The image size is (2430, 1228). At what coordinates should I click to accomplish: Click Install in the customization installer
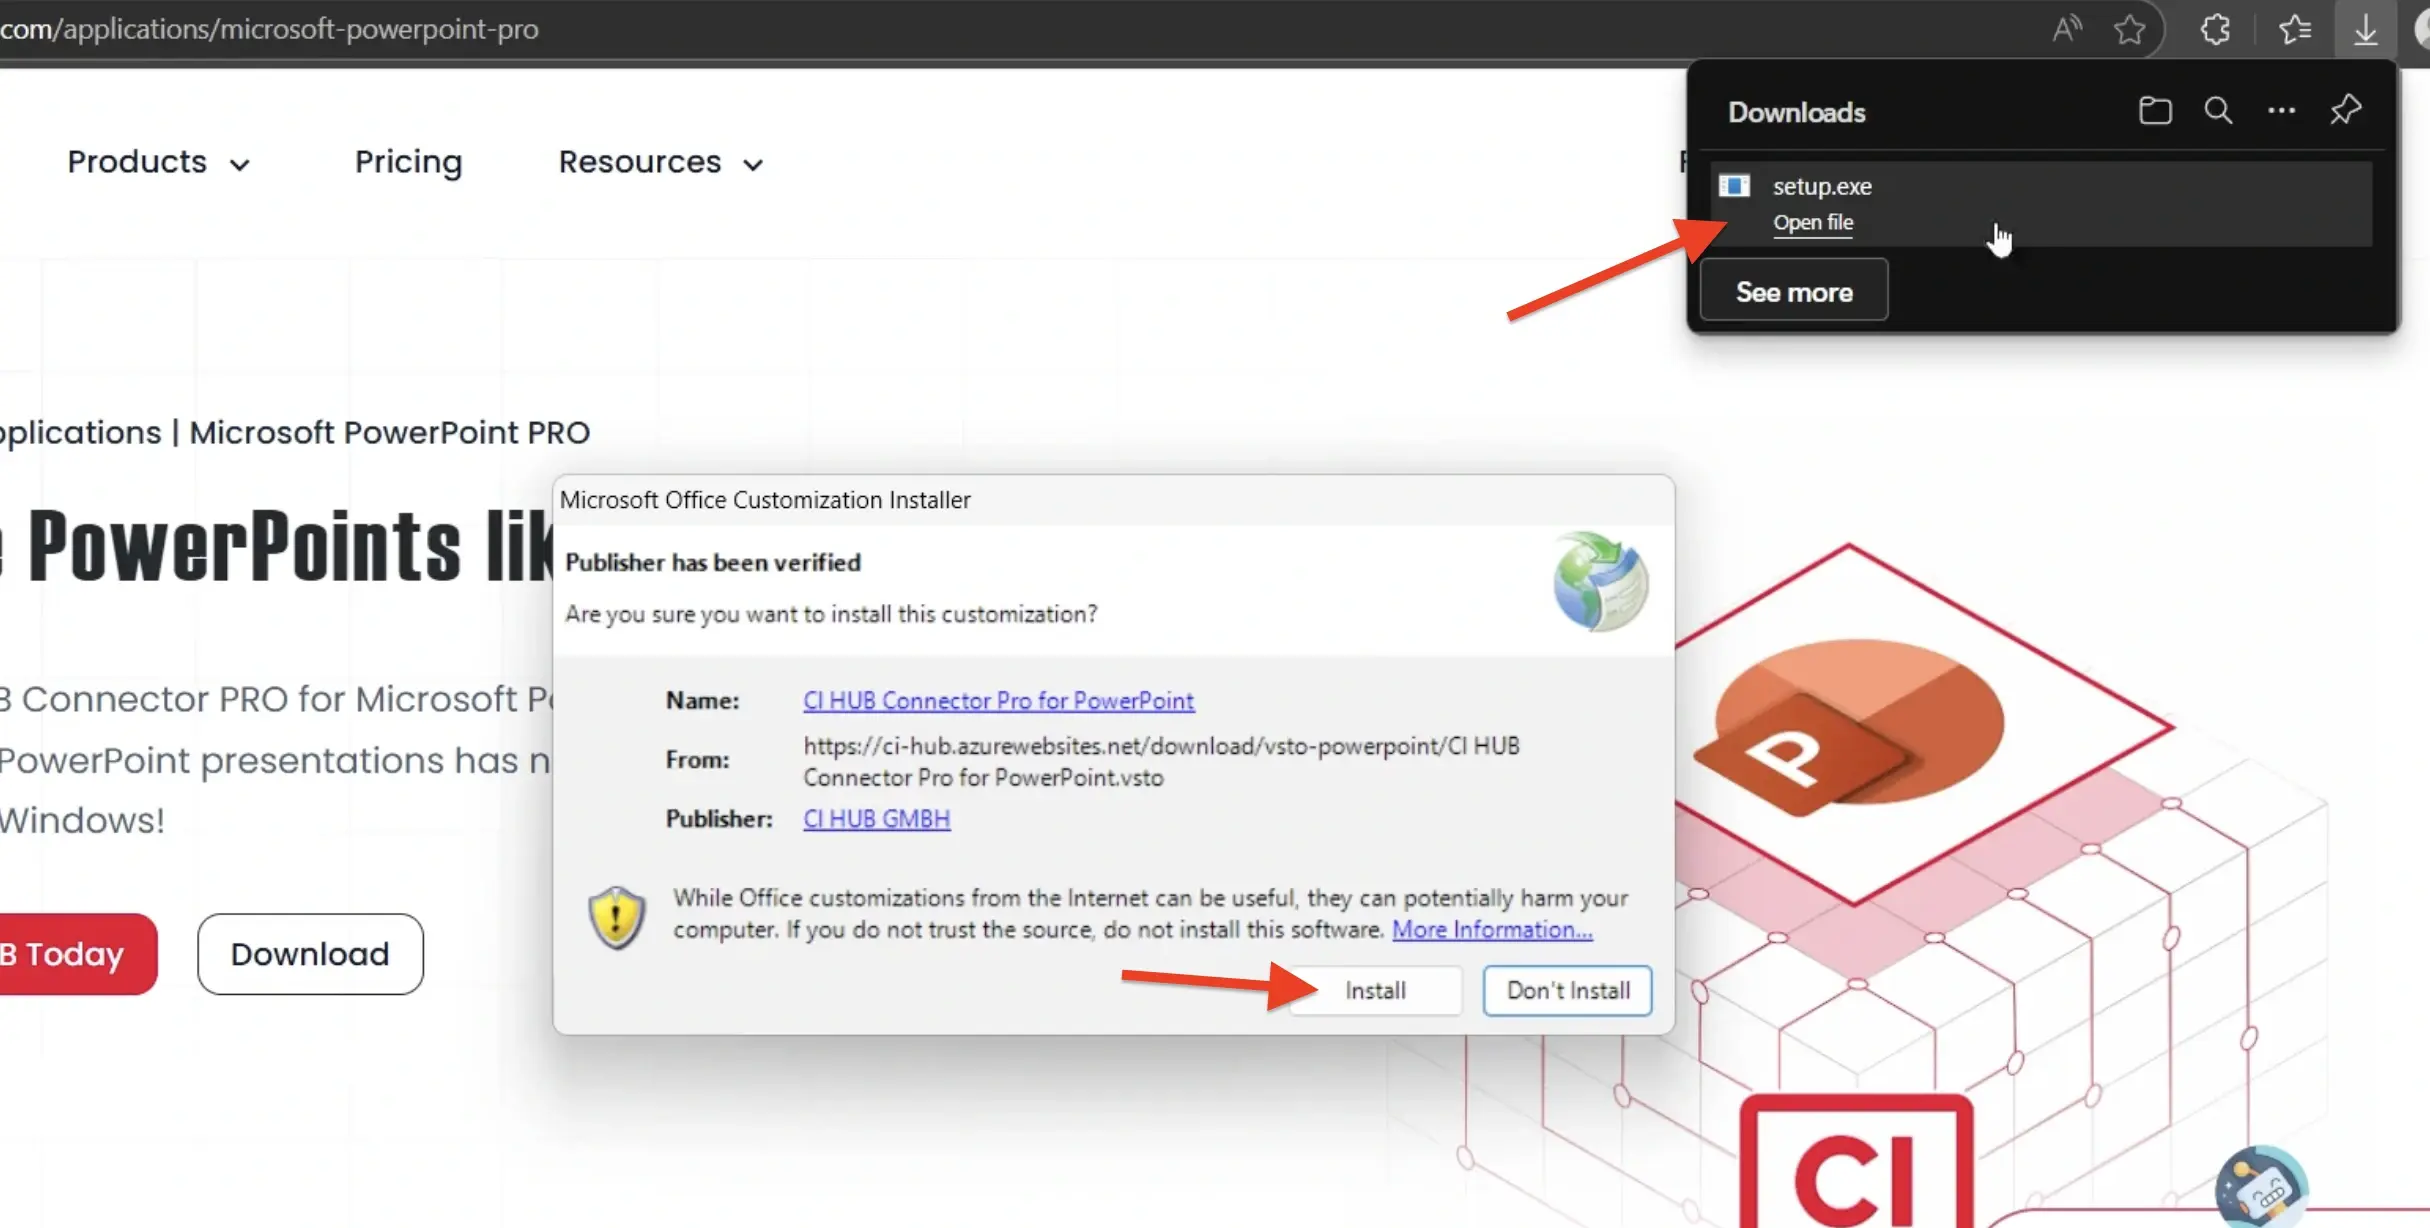[x=1375, y=990]
